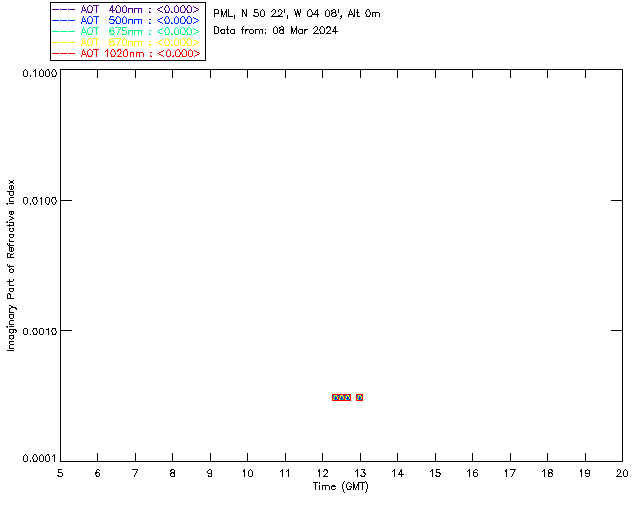The height and width of the screenshot is (512, 640).
Task: Click the AOT 400nm legend entry
Action: (x=126, y=9)
